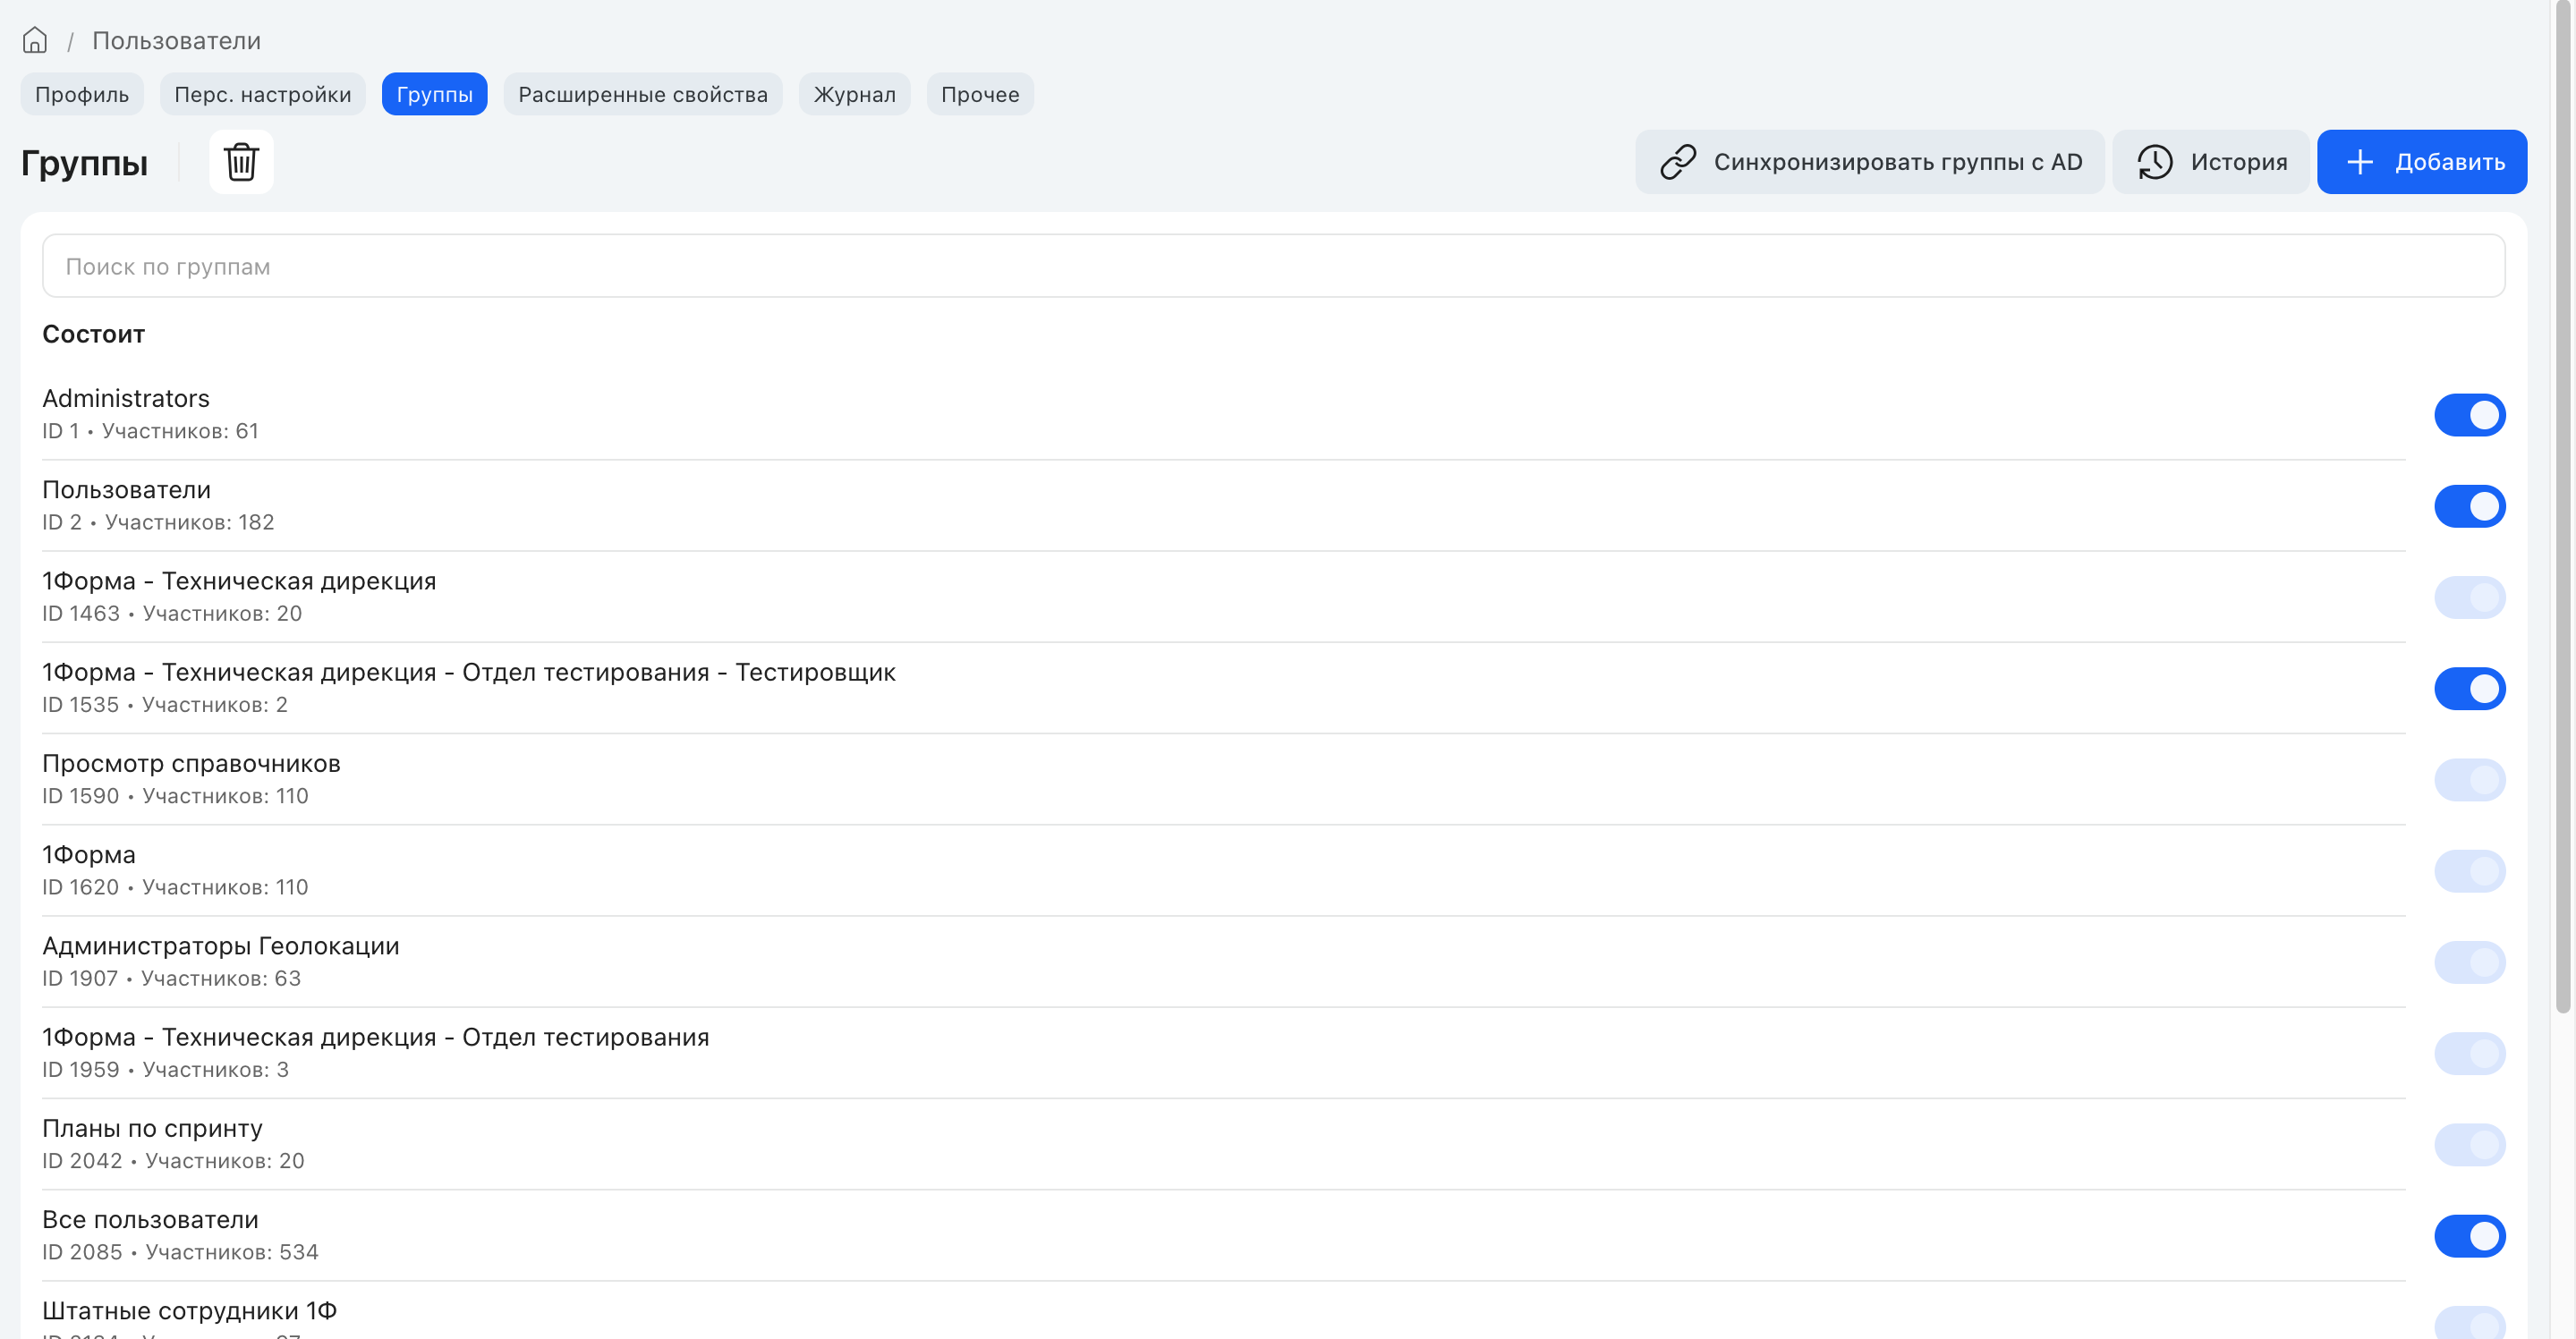
Task: Toggle Тестировщик group switch ID 1535
Action: coord(2470,688)
